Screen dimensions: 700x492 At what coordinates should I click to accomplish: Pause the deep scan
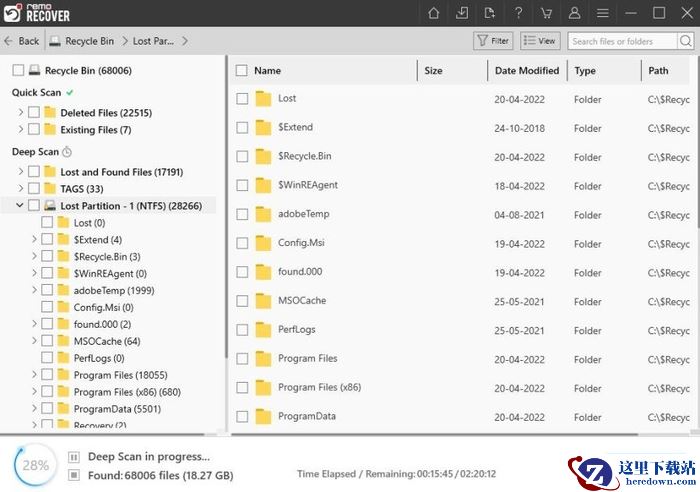(74, 457)
